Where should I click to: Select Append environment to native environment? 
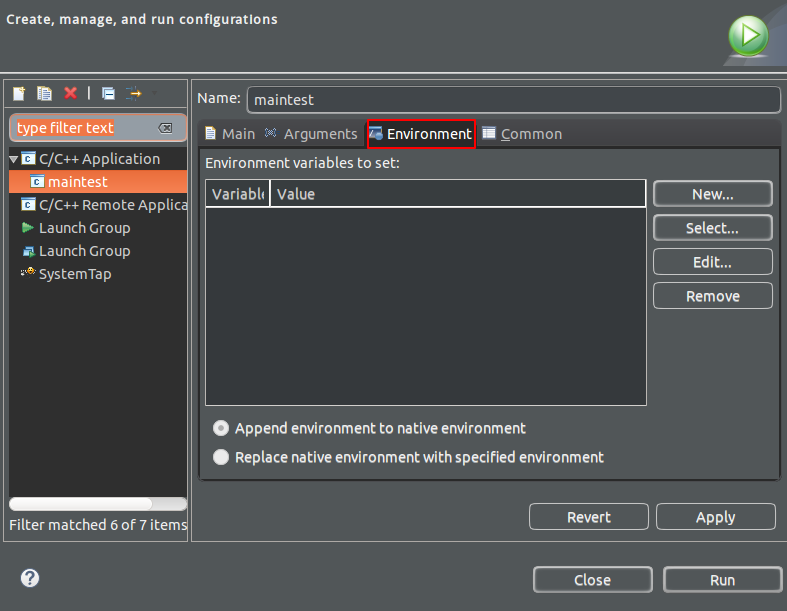(x=369, y=428)
